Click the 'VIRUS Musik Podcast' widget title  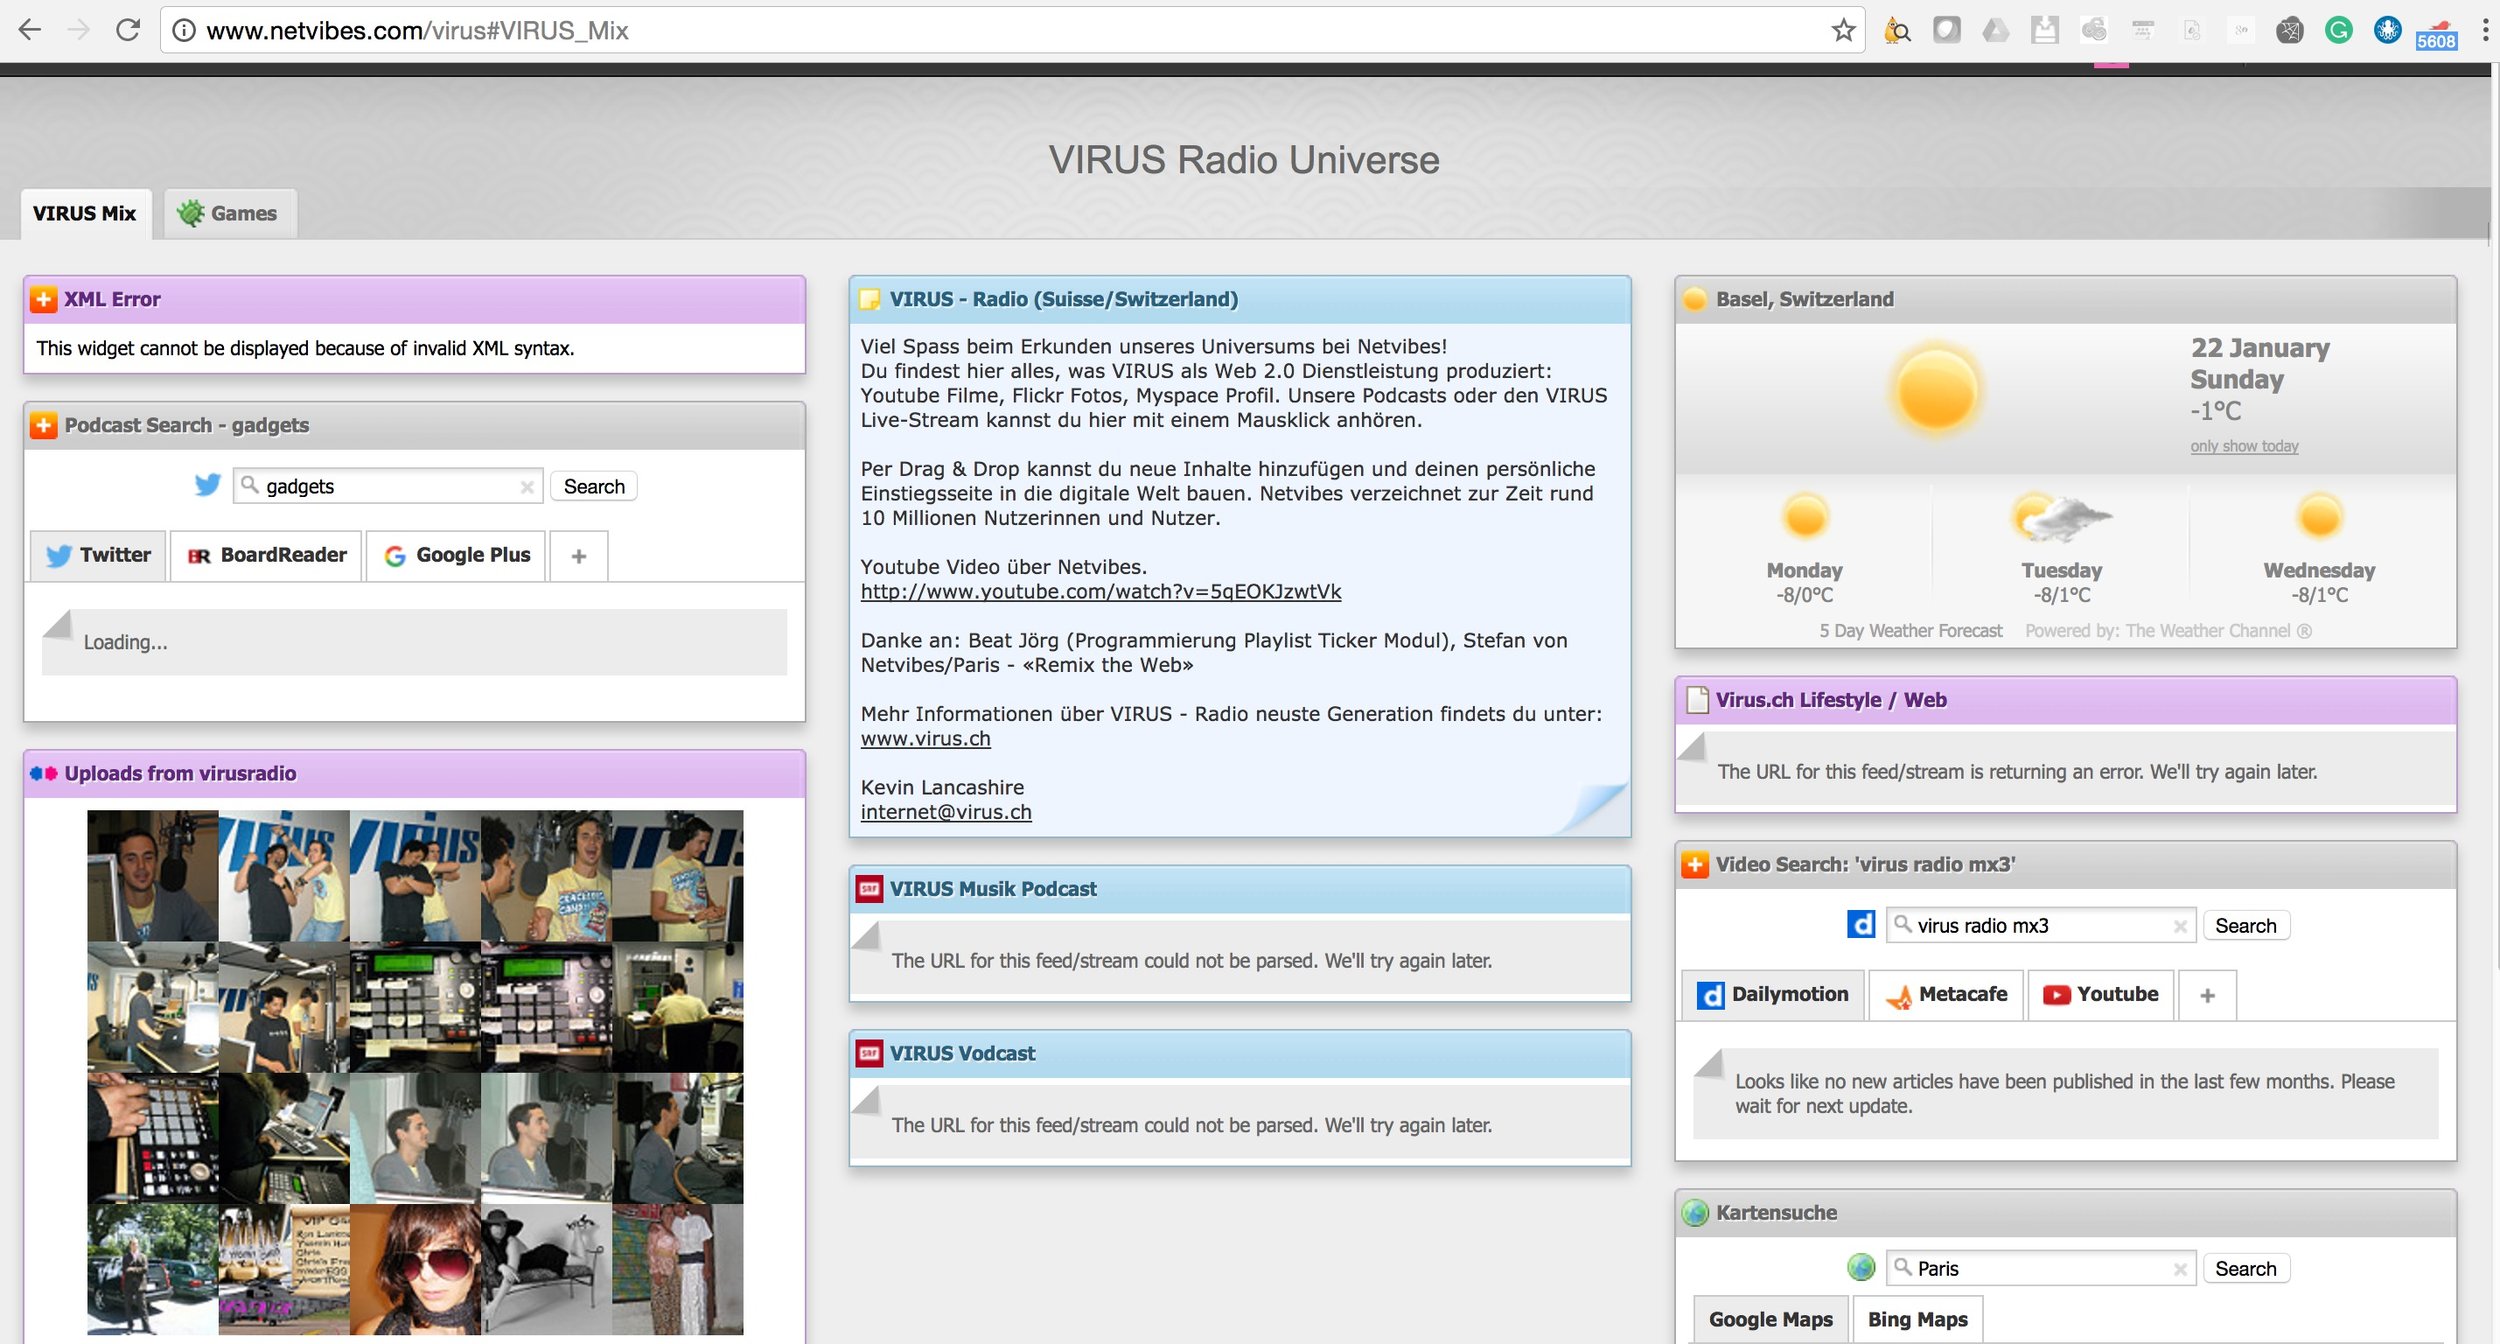click(x=993, y=889)
